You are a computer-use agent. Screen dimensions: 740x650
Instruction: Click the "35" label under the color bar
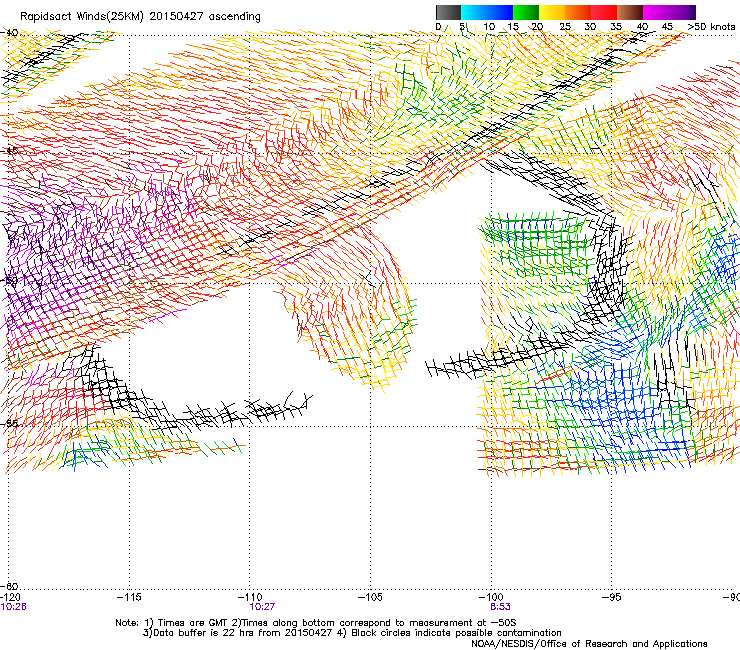click(616, 27)
